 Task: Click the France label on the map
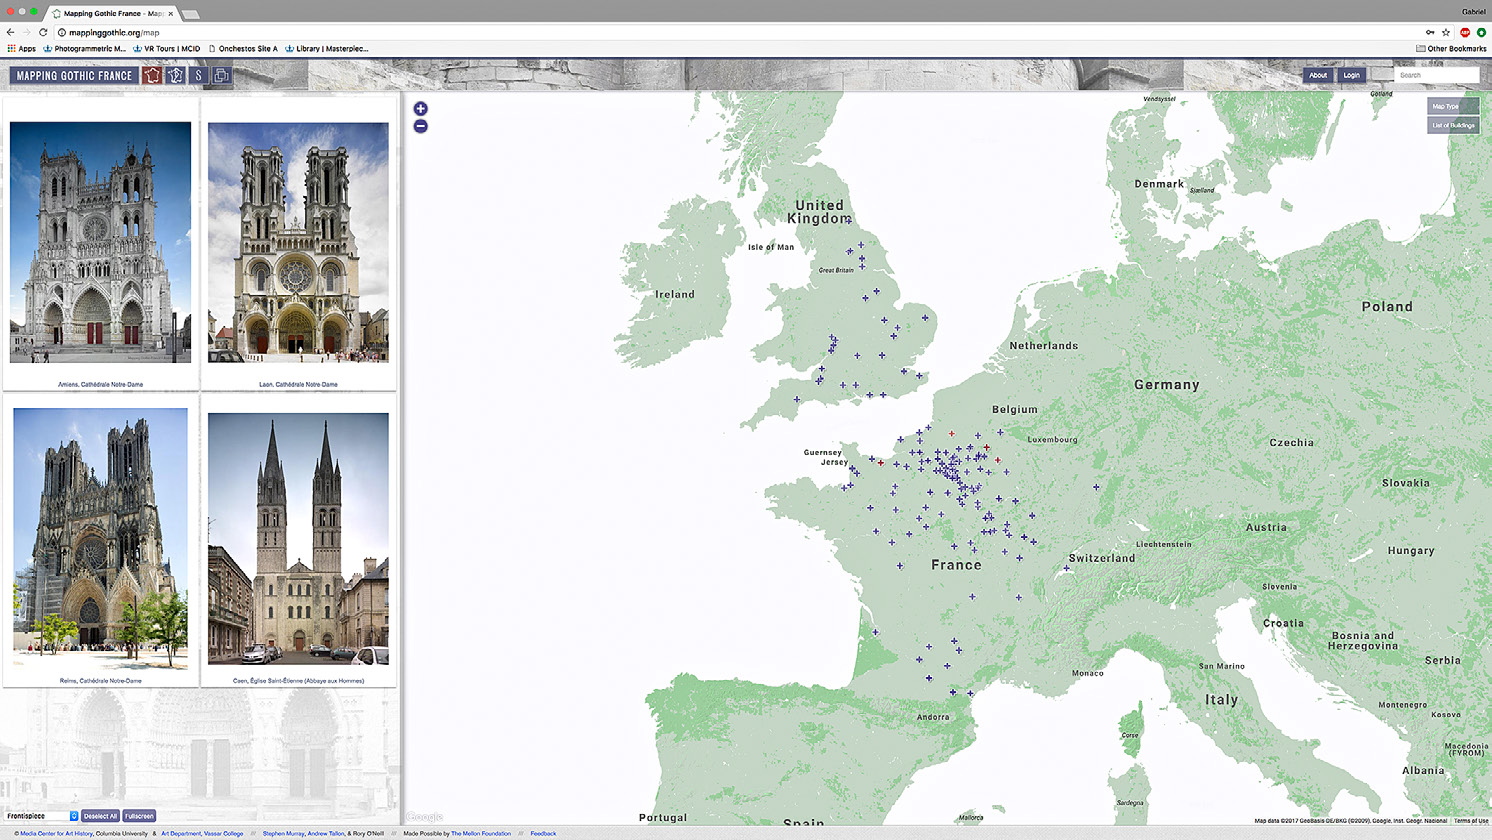pyautogui.click(x=956, y=565)
